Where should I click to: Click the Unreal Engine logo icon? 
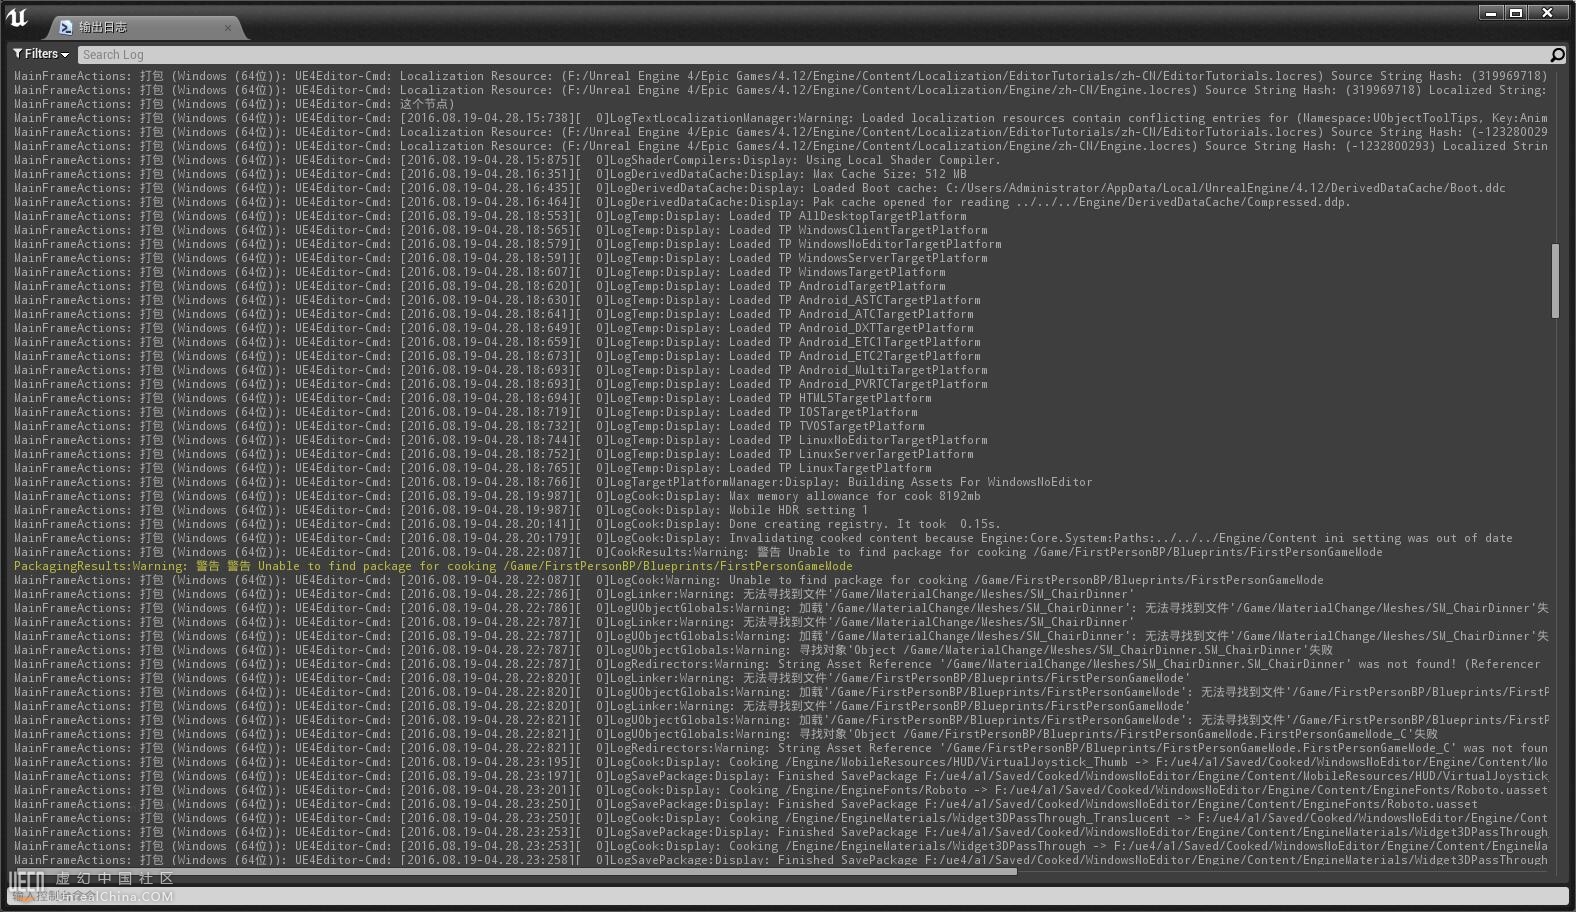pos(18,17)
